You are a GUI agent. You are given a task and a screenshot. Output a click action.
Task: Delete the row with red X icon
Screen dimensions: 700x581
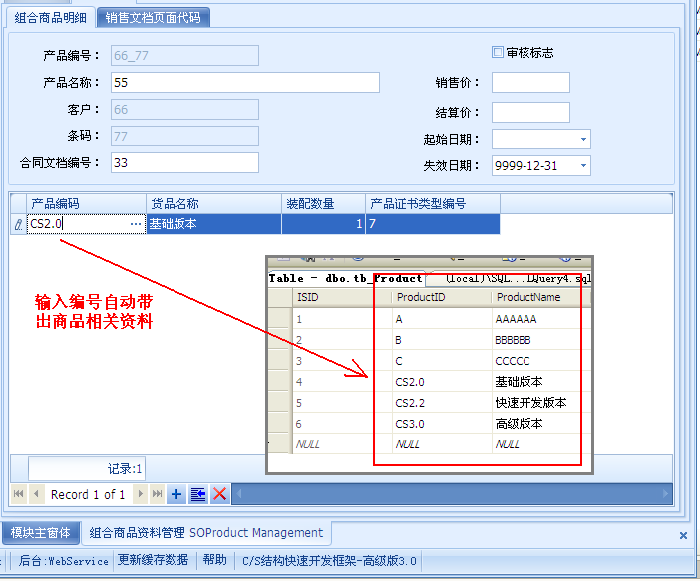pos(219,494)
